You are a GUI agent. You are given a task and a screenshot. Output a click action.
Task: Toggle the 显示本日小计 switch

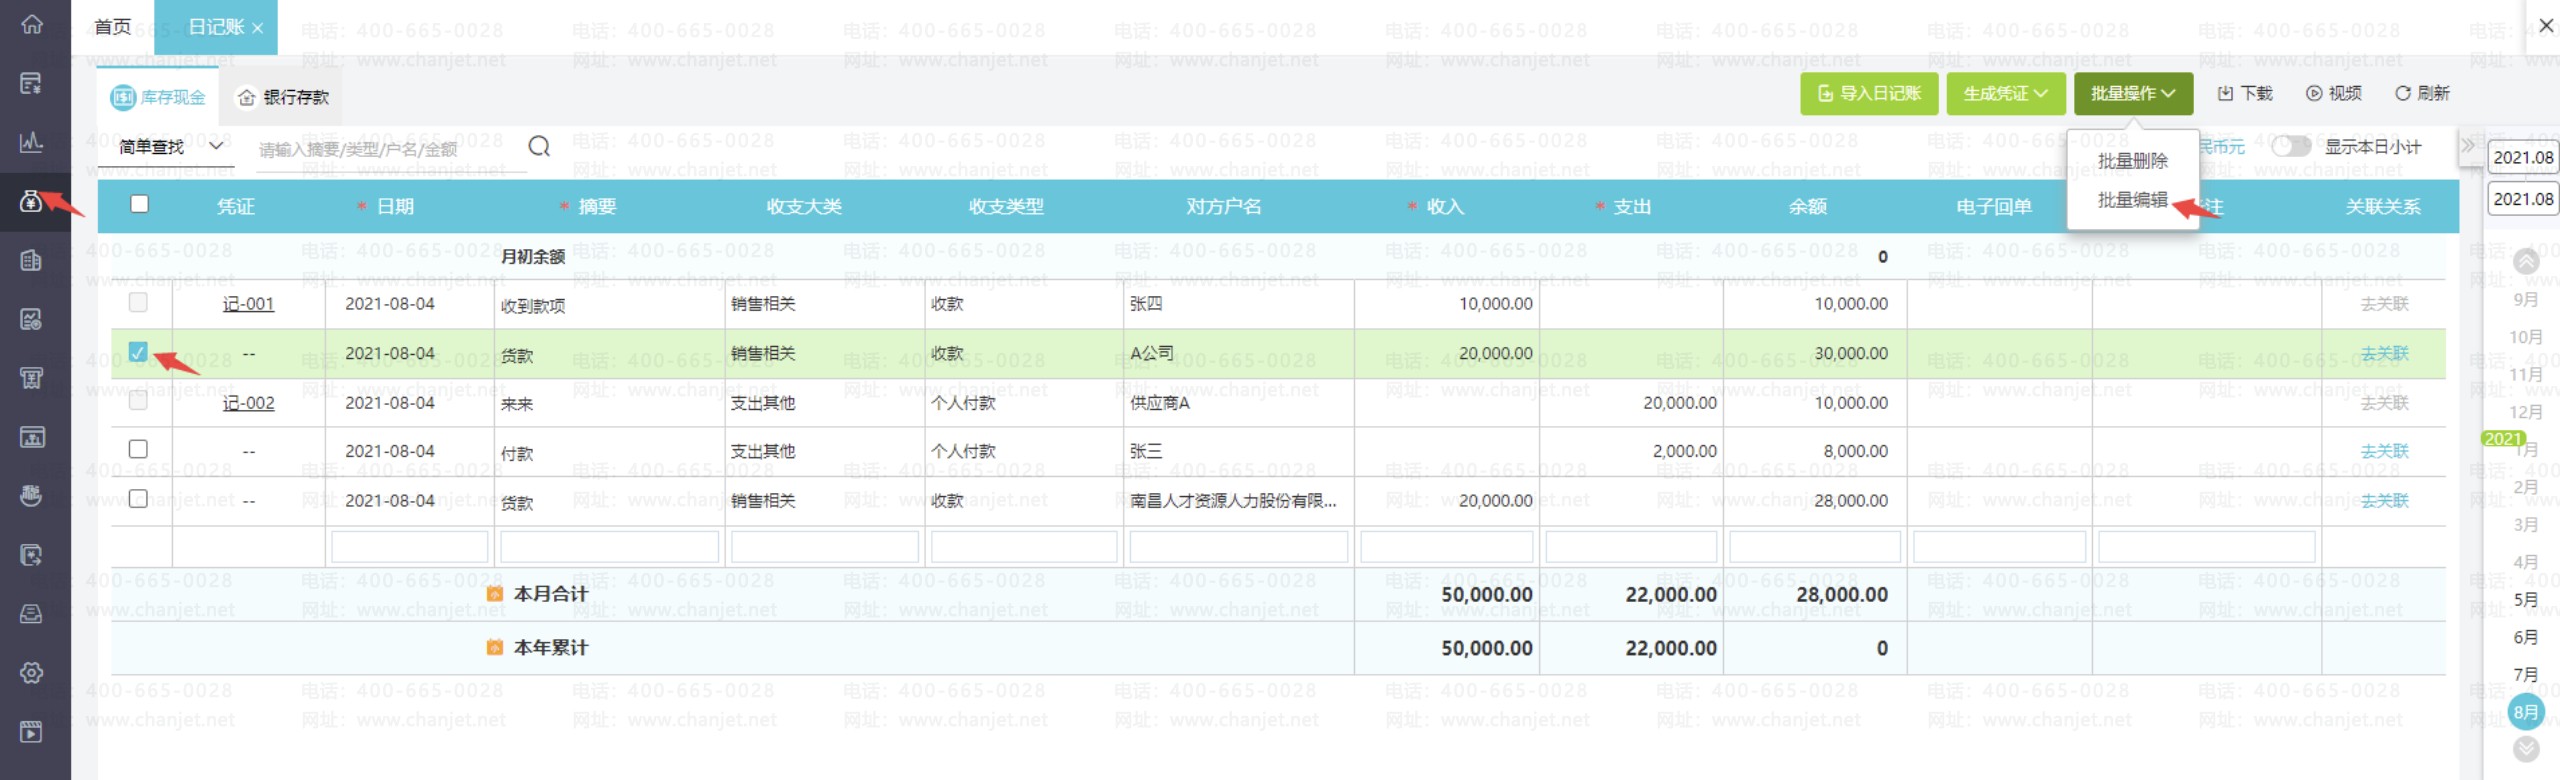[2291, 147]
